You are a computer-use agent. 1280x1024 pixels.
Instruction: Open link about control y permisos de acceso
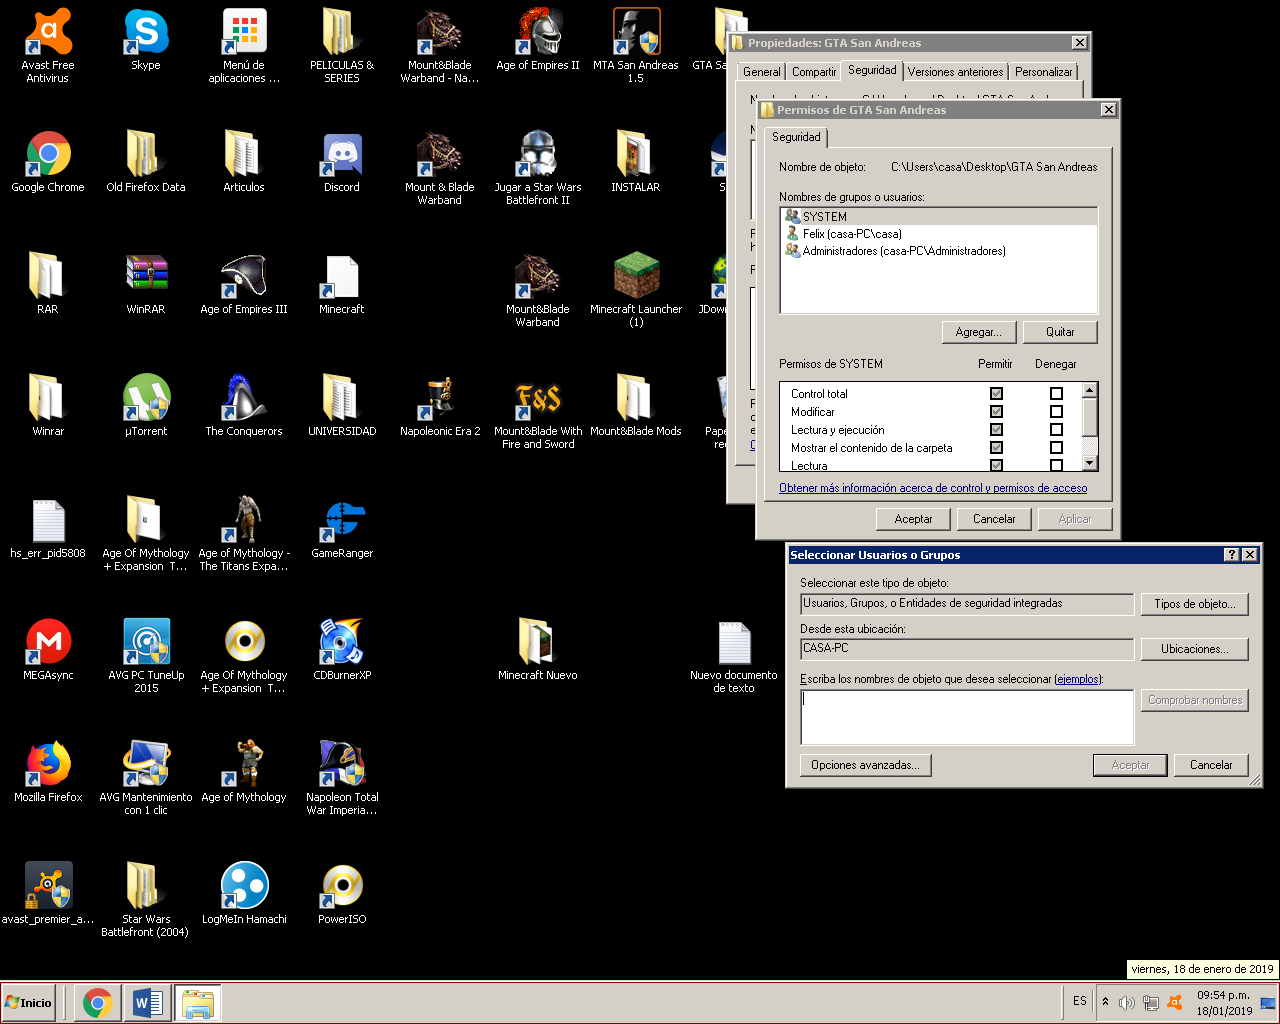click(x=933, y=488)
